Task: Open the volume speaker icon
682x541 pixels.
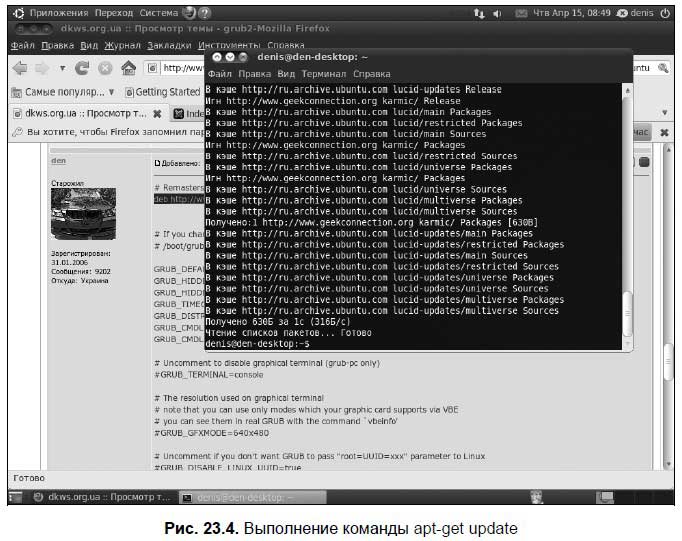Action: click(x=497, y=13)
